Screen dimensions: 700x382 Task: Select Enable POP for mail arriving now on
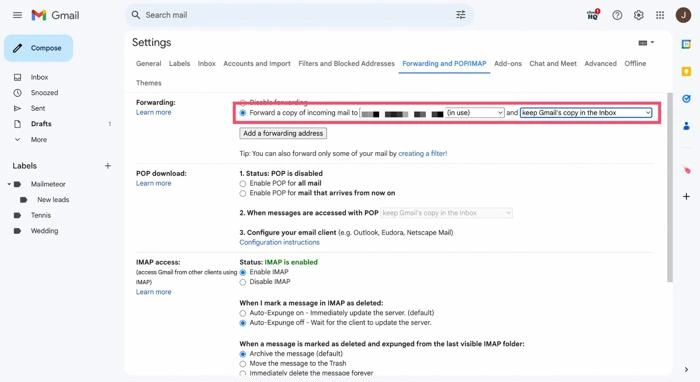click(243, 193)
